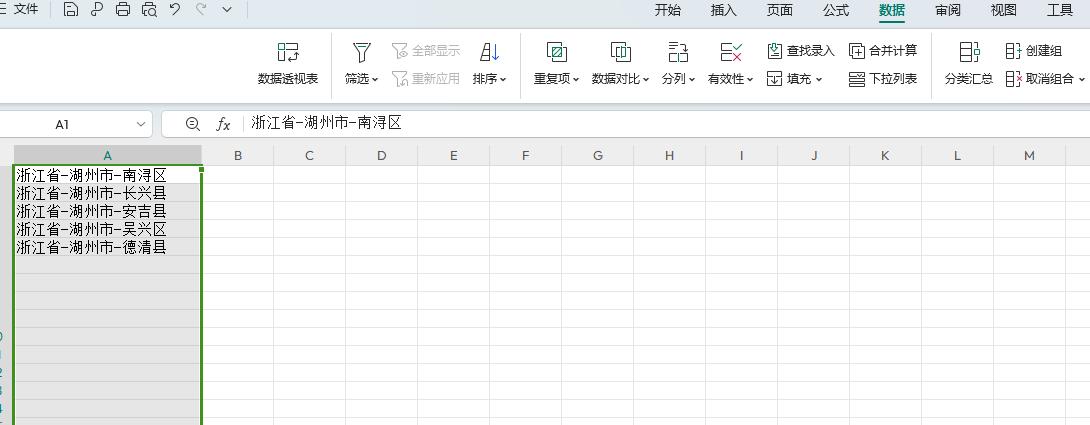Screen dimensions: 1090x425
Task: Insert a 数据透视表 pivot table
Action: [x=288, y=64]
